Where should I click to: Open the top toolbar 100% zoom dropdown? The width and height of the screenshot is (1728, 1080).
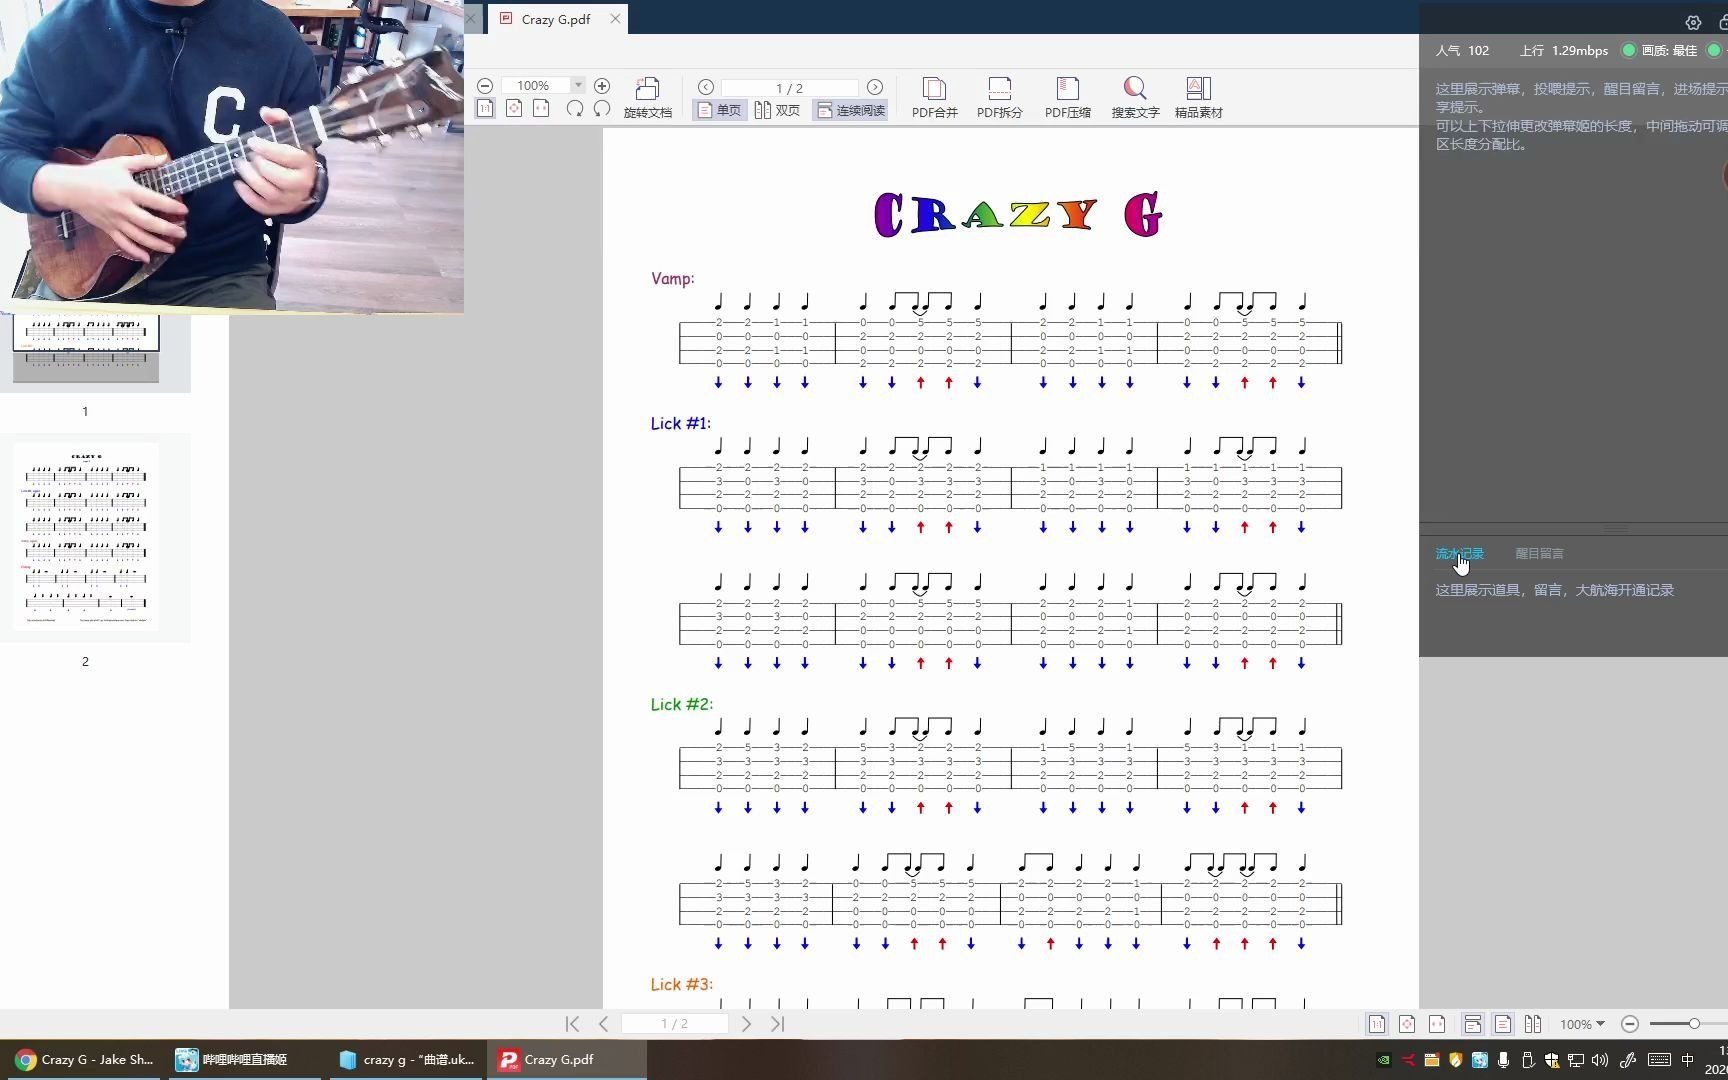pyautogui.click(x=578, y=86)
